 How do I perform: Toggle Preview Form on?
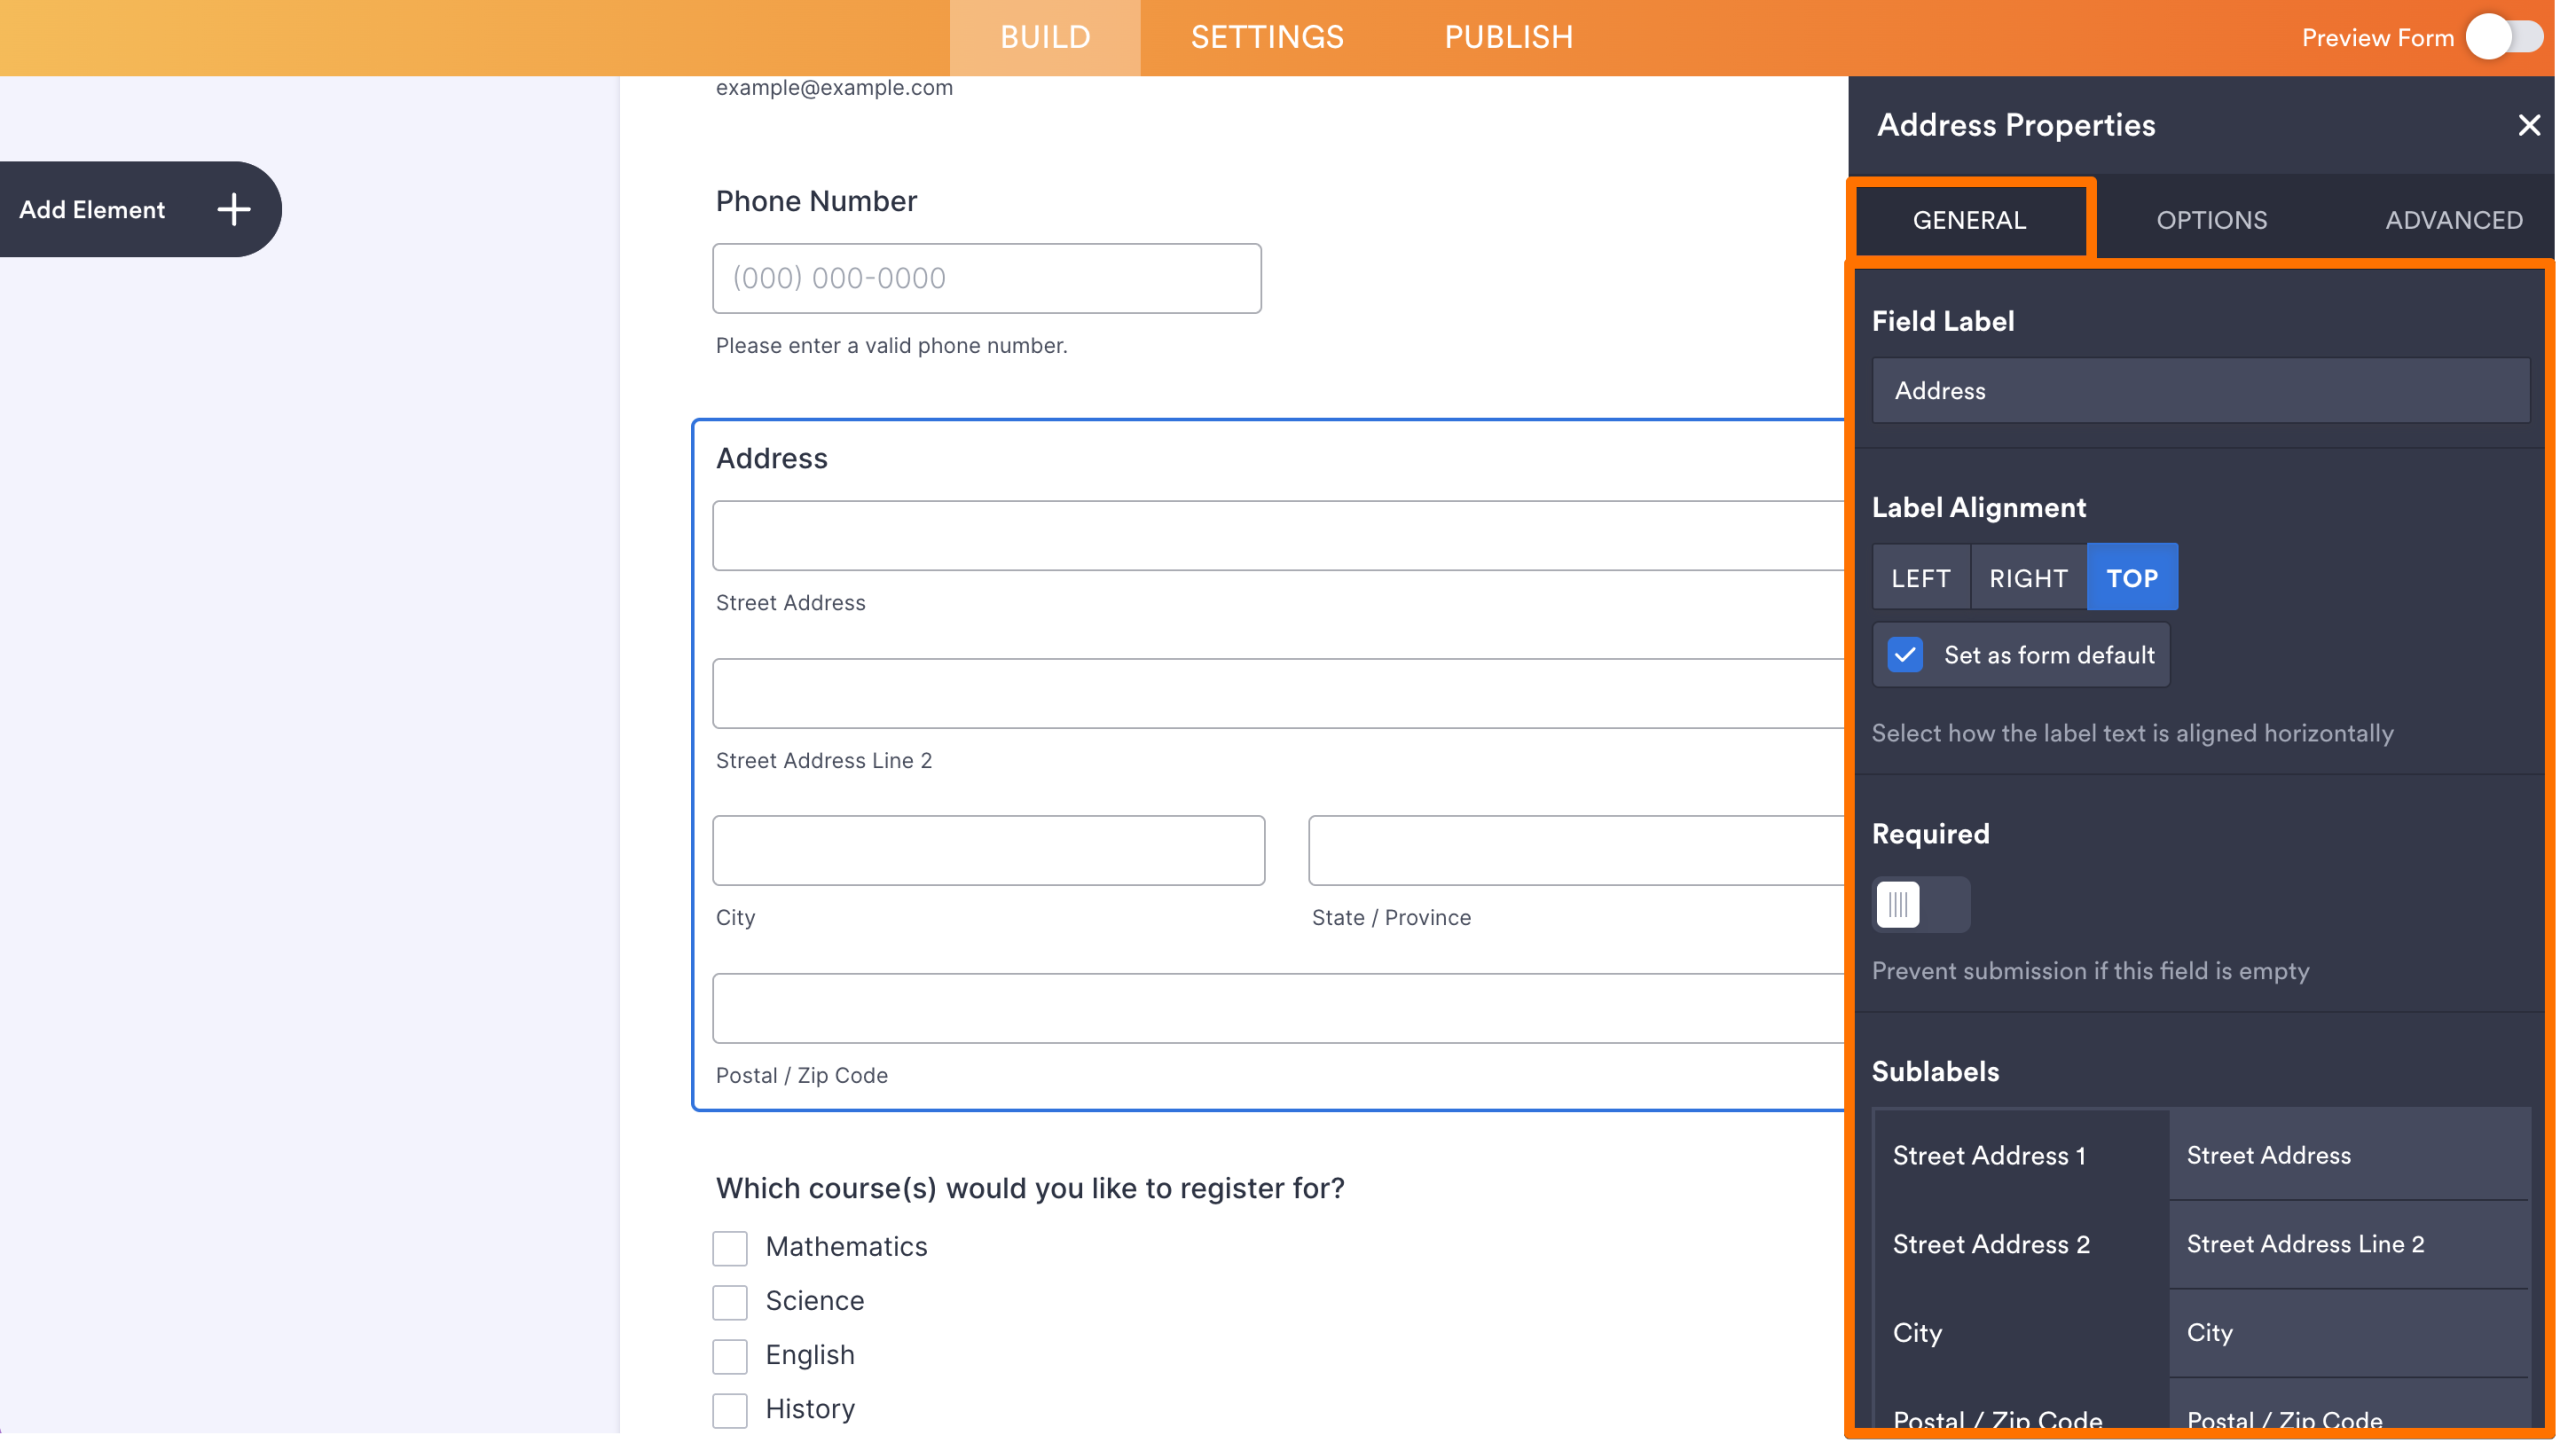click(2506, 37)
